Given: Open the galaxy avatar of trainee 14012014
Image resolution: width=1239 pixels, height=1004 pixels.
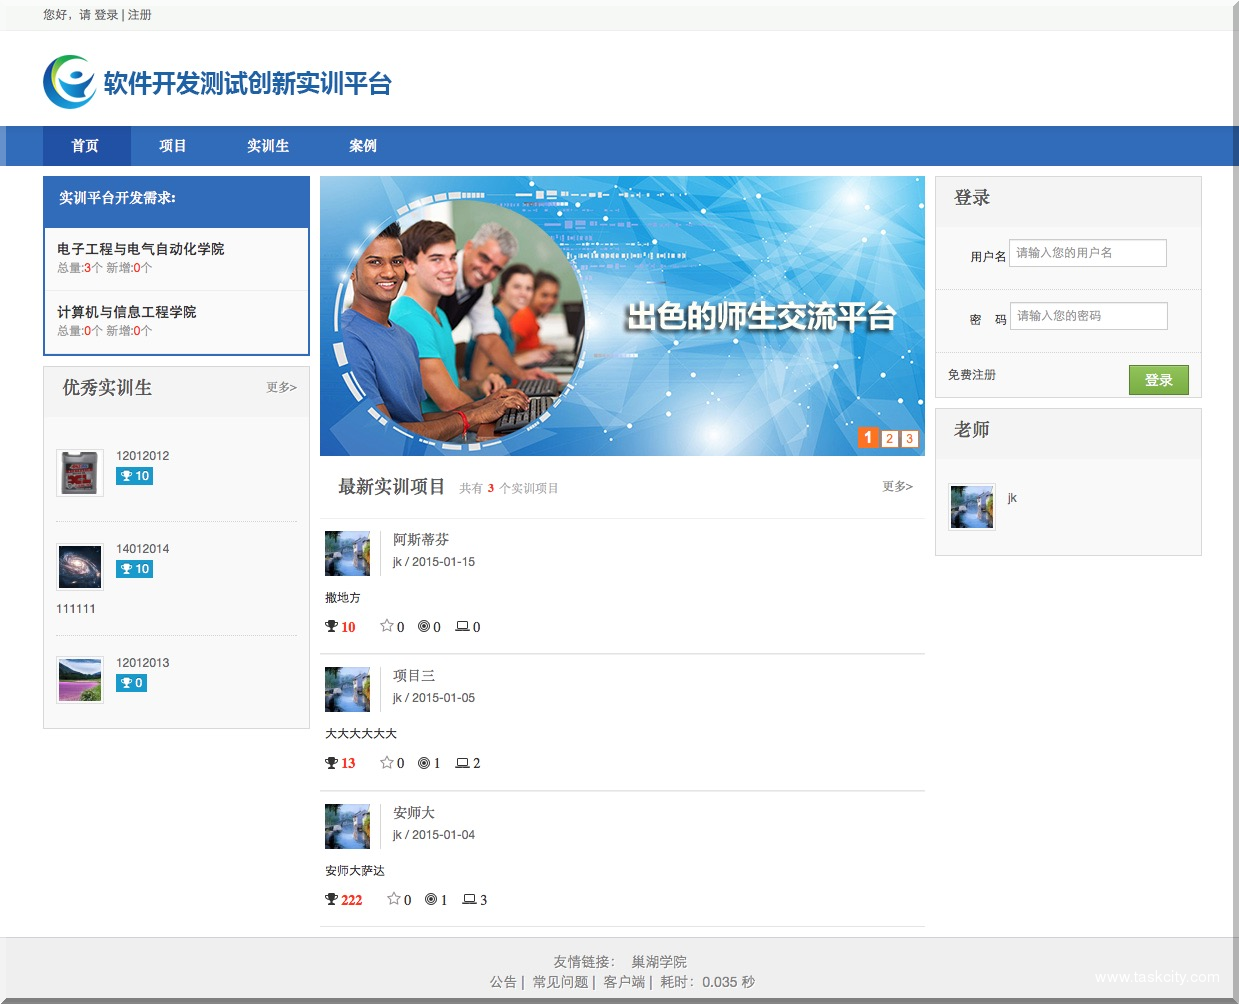Looking at the screenshot, I should 80,567.
